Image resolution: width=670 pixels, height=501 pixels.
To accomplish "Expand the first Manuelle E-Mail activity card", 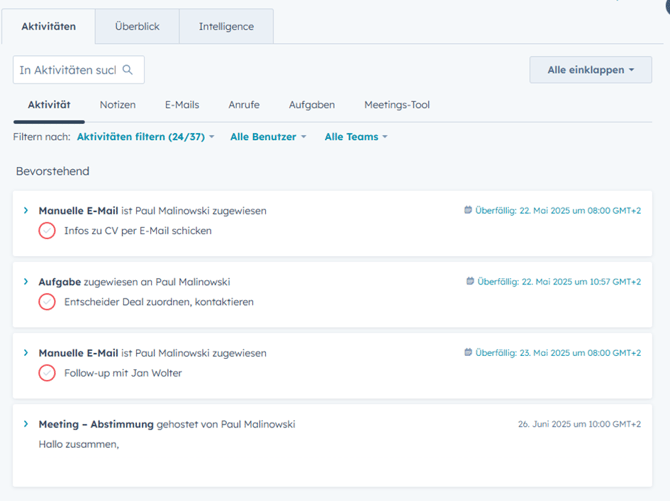I will (26, 211).
